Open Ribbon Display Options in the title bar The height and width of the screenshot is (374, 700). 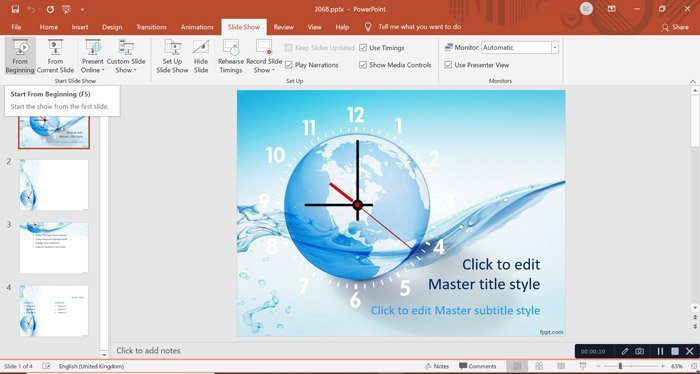(x=612, y=9)
